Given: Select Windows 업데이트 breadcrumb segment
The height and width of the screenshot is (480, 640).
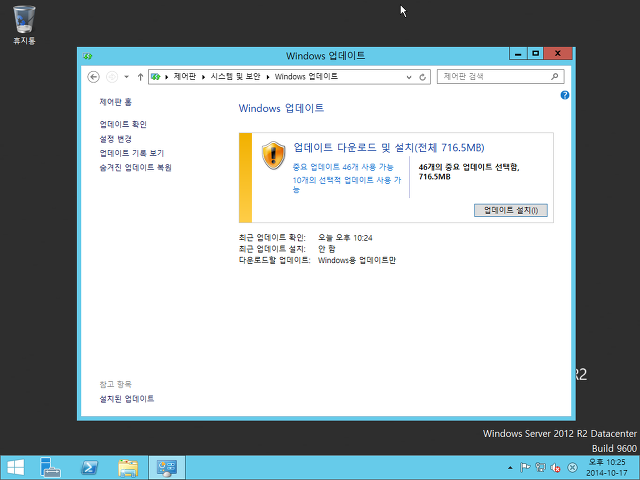Looking at the screenshot, I should tap(306, 77).
